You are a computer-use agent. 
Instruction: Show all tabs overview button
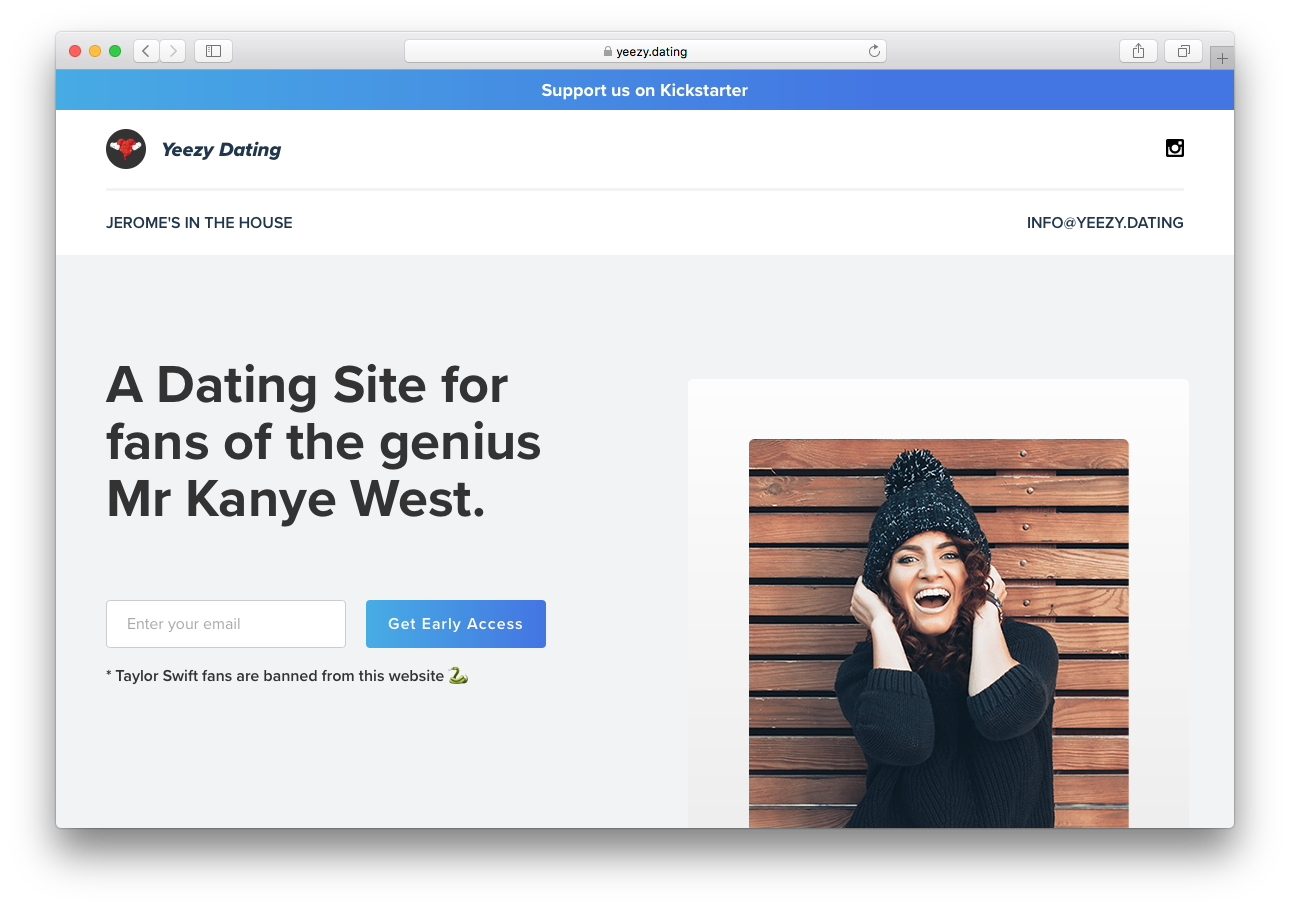[x=1183, y=51]
